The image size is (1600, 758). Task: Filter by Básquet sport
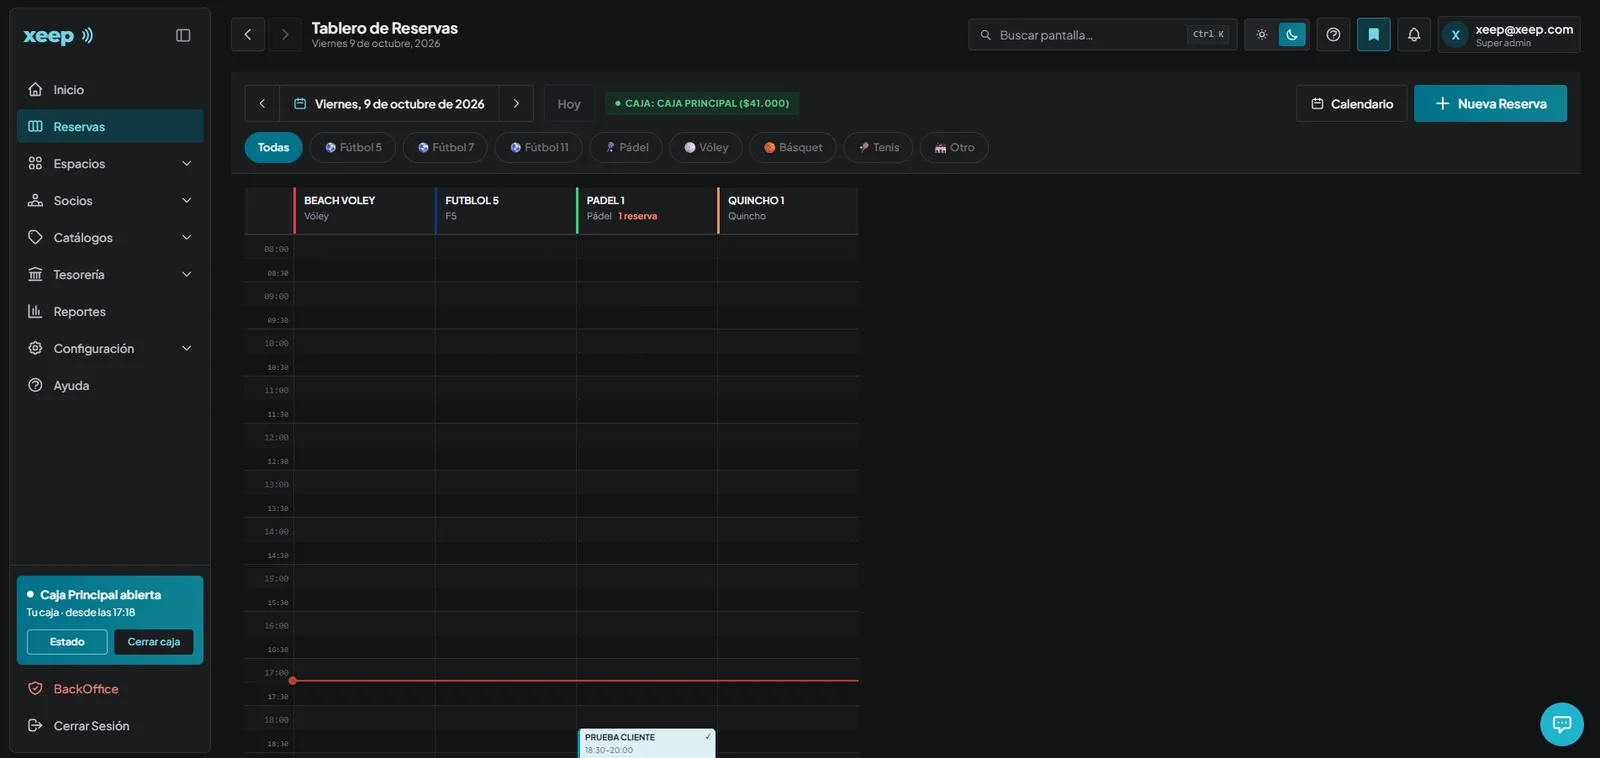point(793,147)
